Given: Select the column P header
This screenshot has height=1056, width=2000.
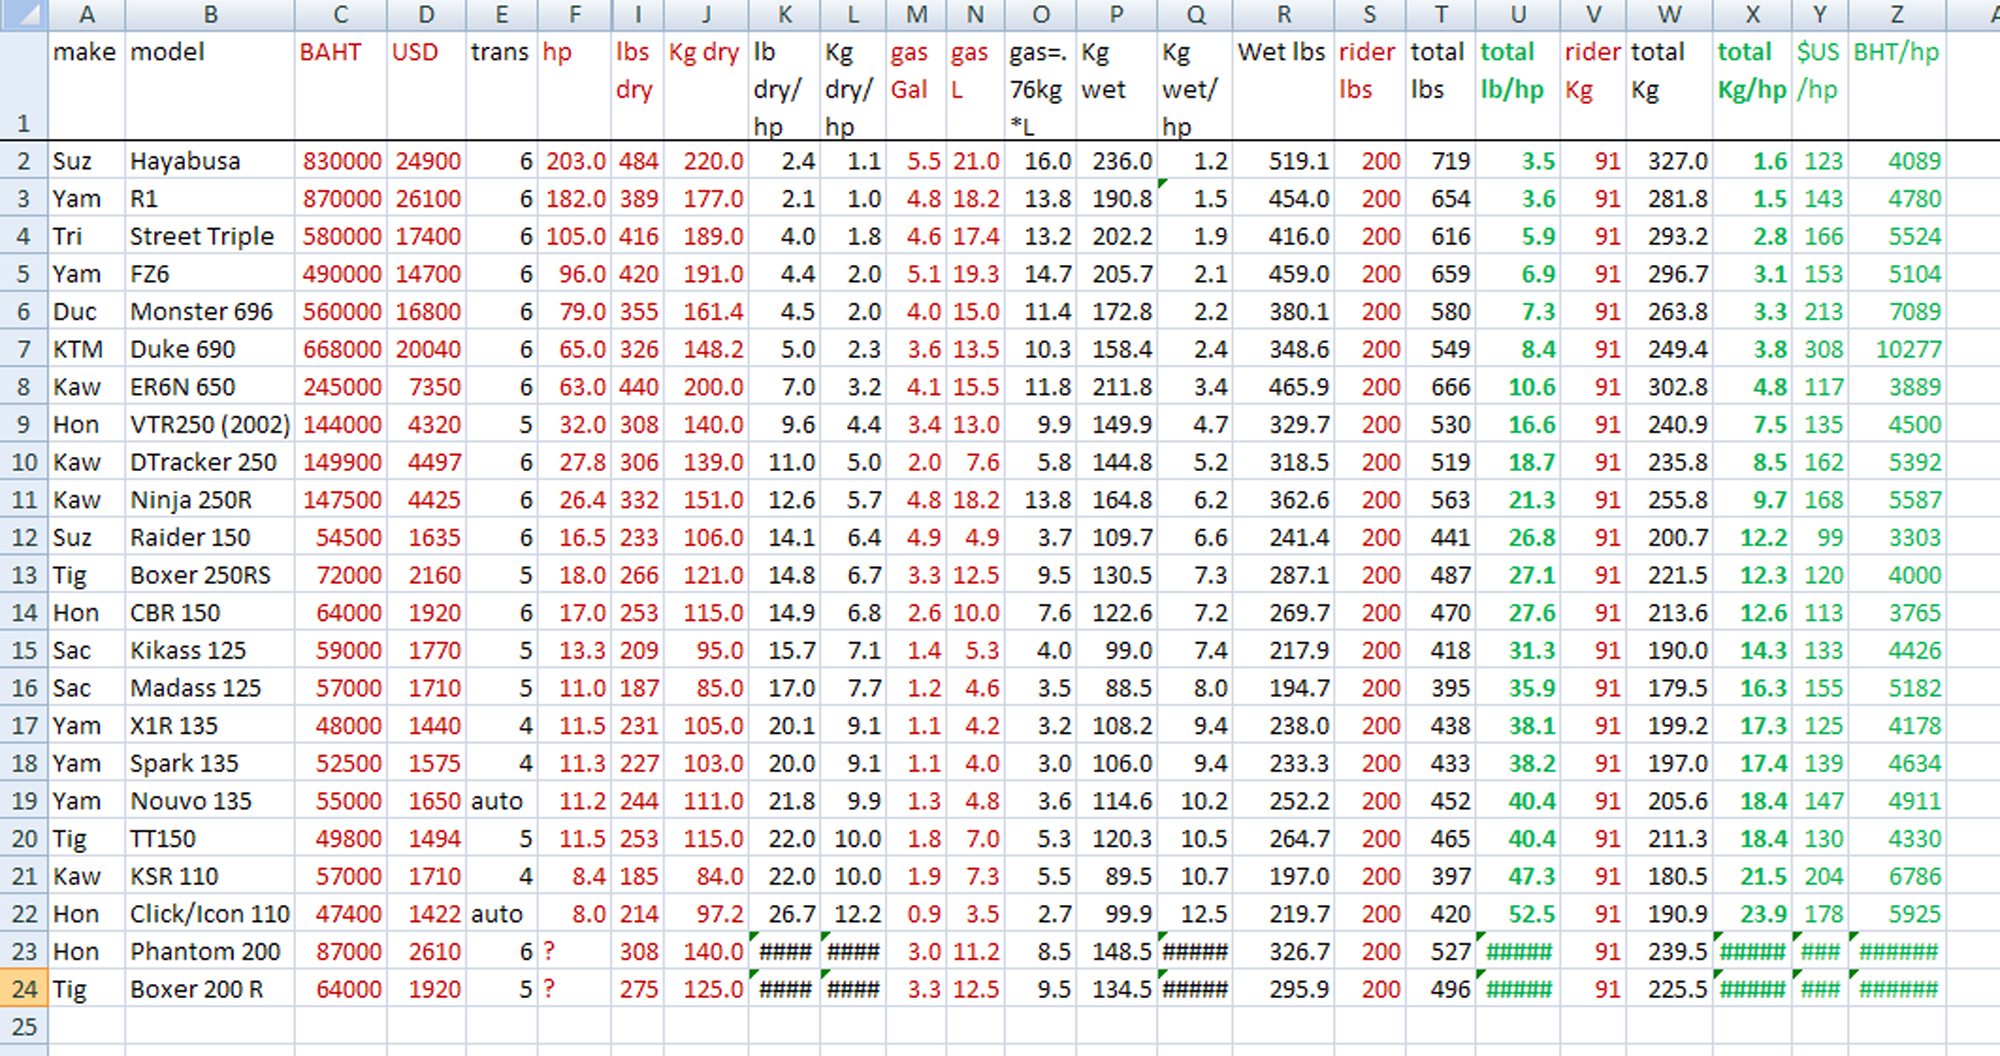Looking at the screenshot, I should (x=1116, y=14).
